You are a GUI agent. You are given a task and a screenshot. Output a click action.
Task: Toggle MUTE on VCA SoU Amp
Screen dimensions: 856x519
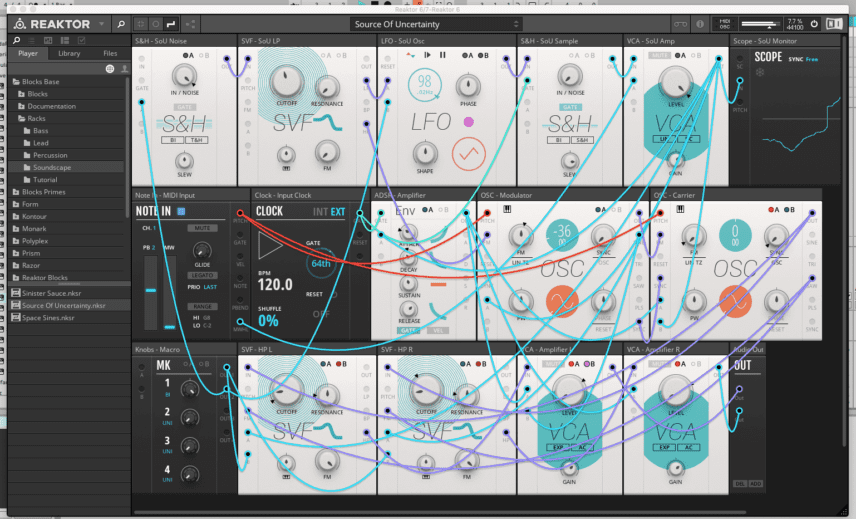659,56
